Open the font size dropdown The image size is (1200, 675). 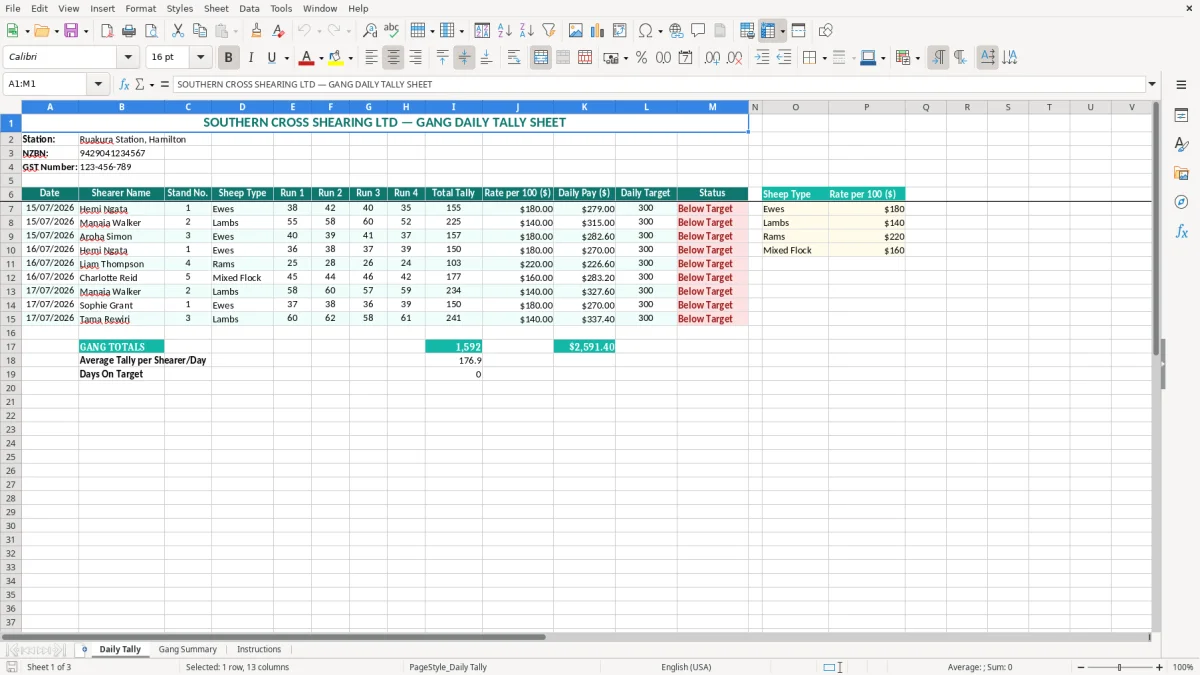pos(201,58)
